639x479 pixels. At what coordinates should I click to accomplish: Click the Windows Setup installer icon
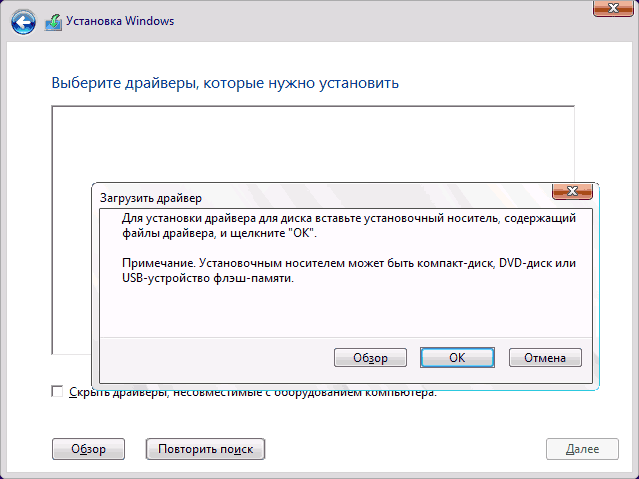53,22
